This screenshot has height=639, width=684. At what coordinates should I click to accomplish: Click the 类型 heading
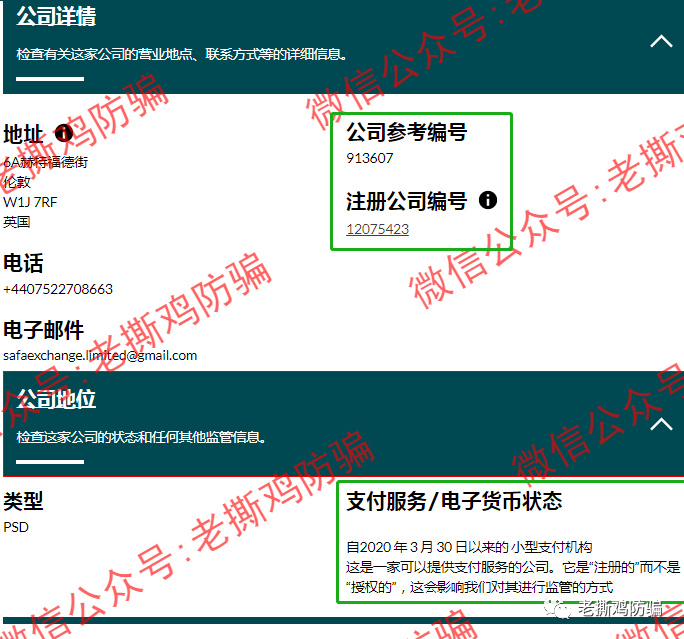23,501
